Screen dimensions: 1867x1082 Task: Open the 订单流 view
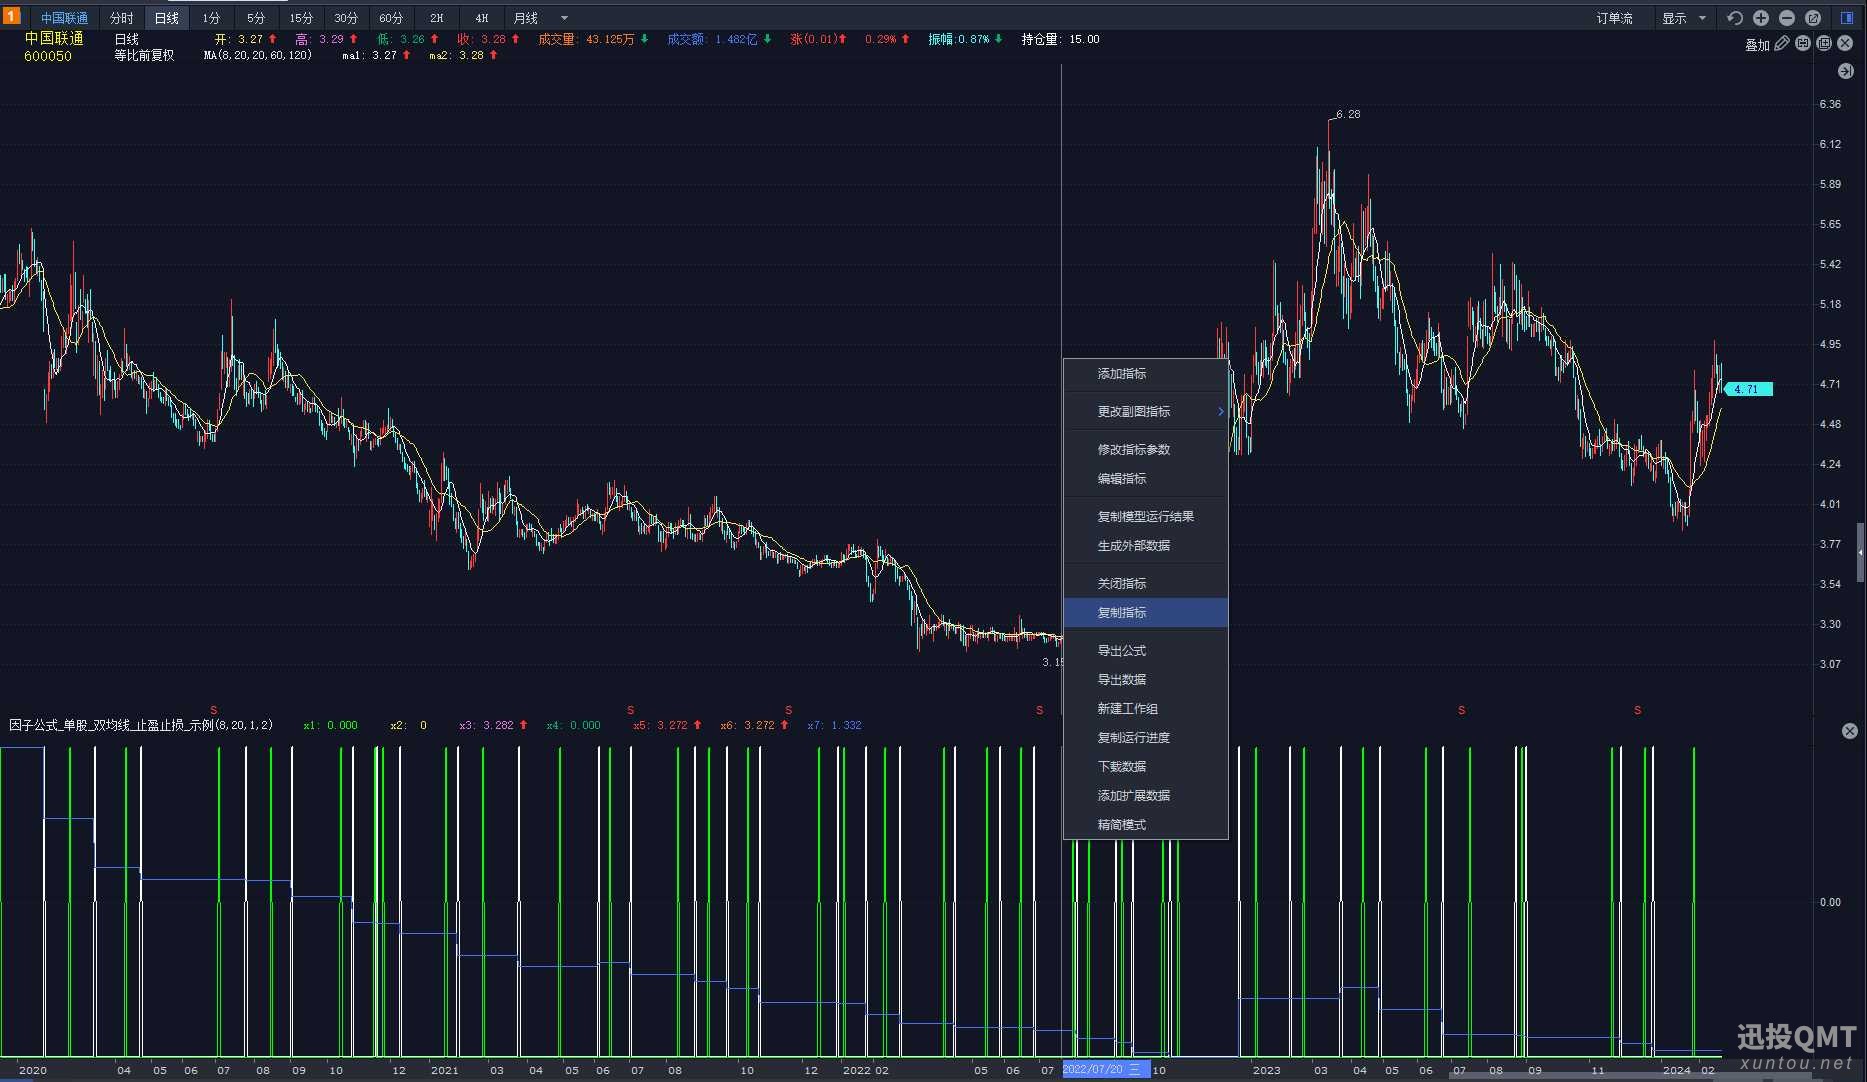pyautogui.click(x=1614, y=18)
